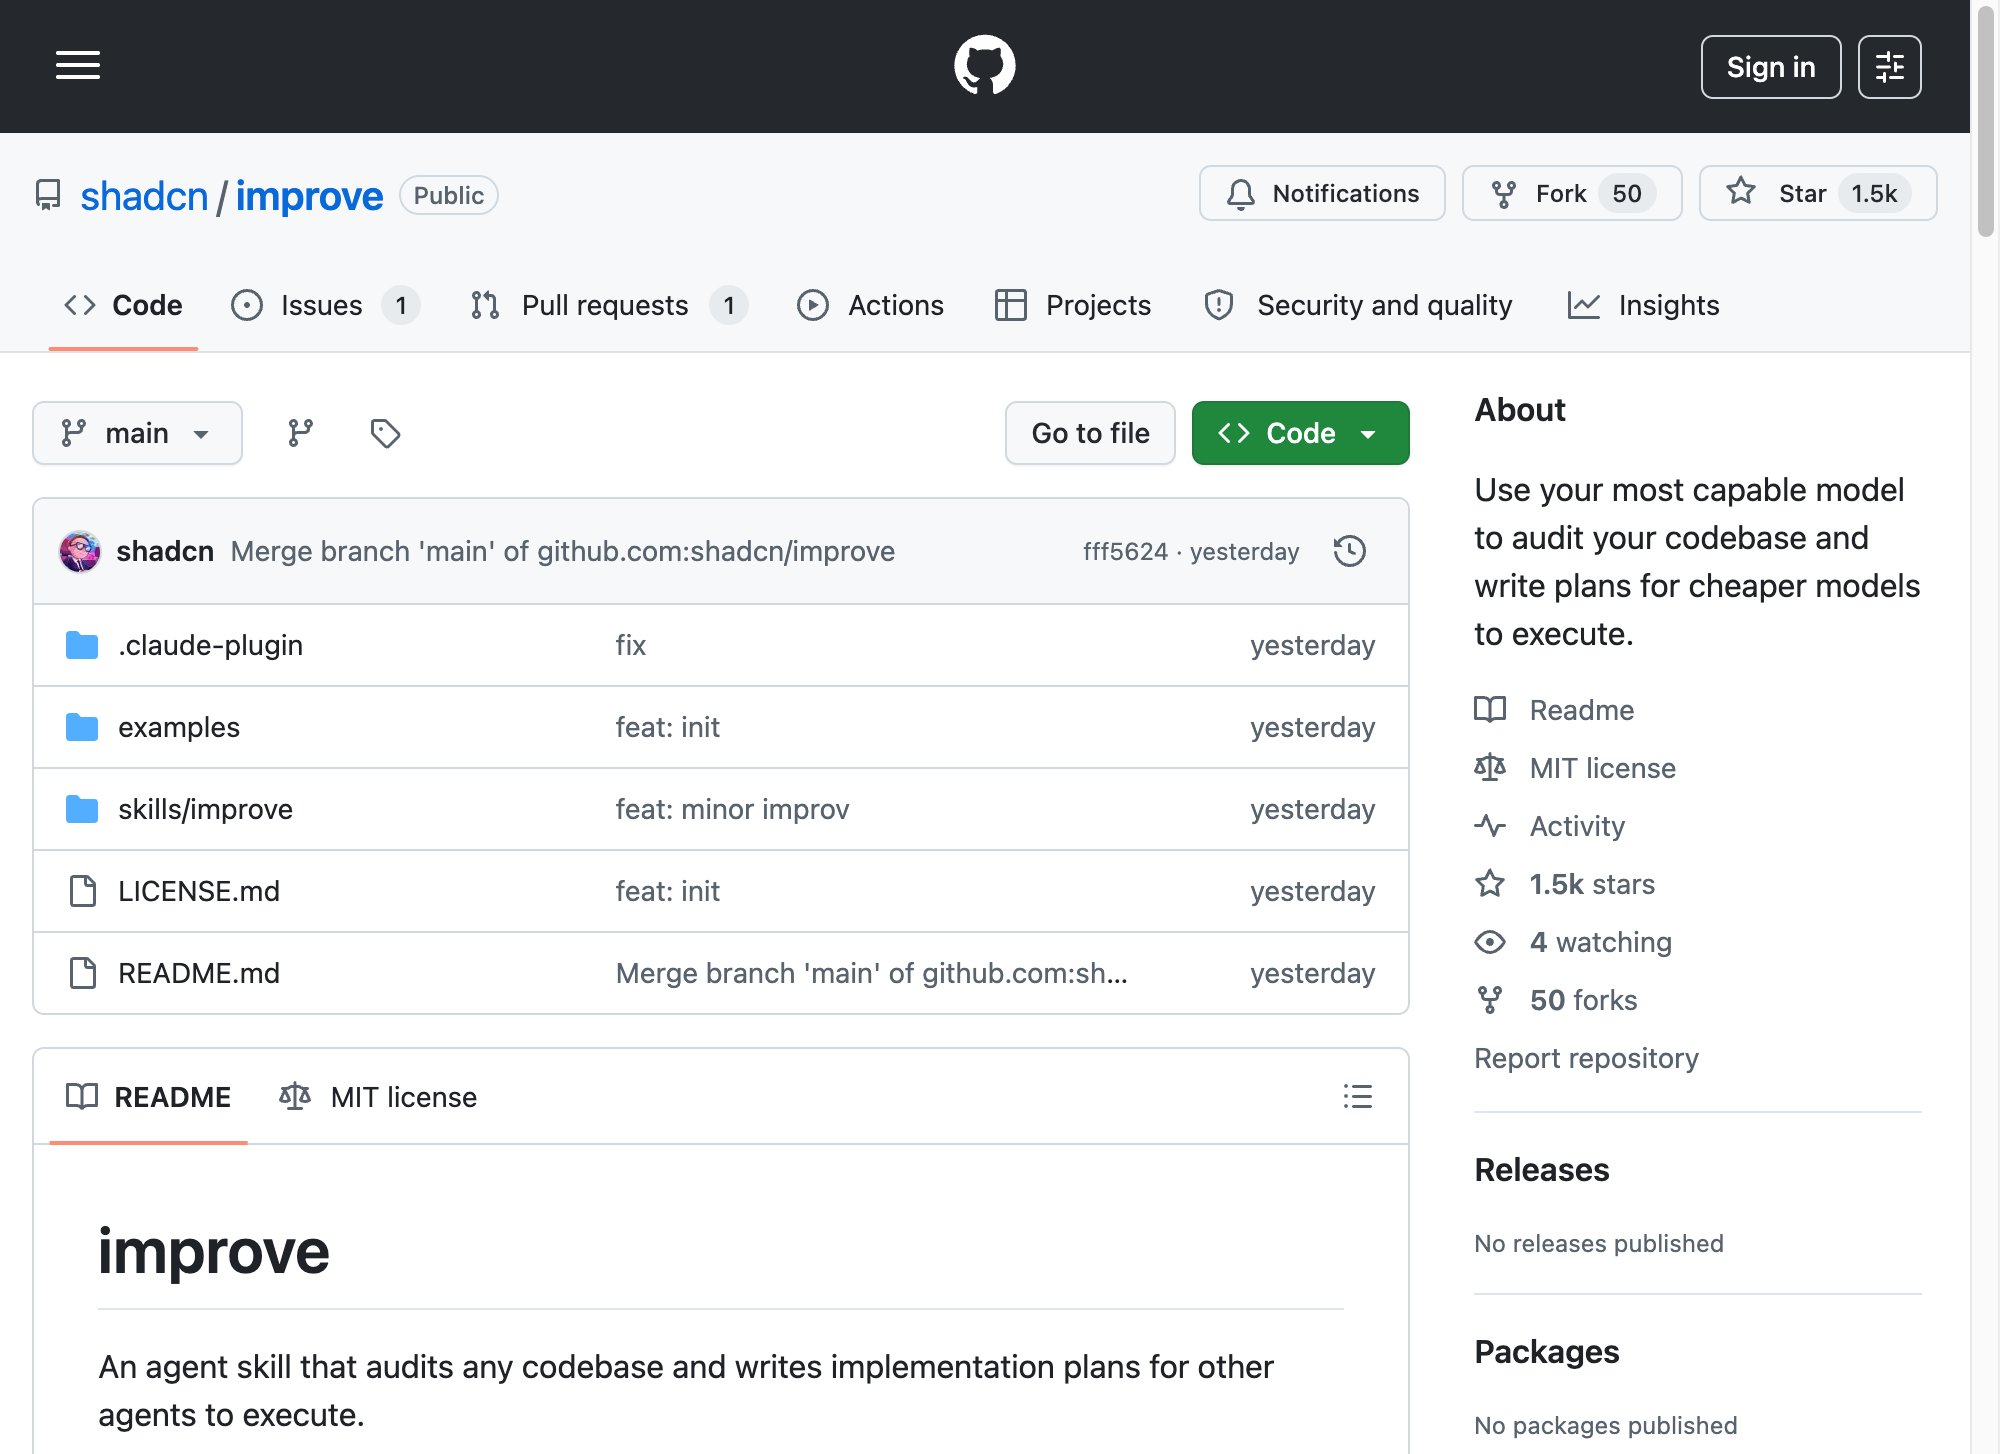This screenshot has width=2000, height=1454.
Task: Select the MIT license tab in file viewer
Action: 378,1097
